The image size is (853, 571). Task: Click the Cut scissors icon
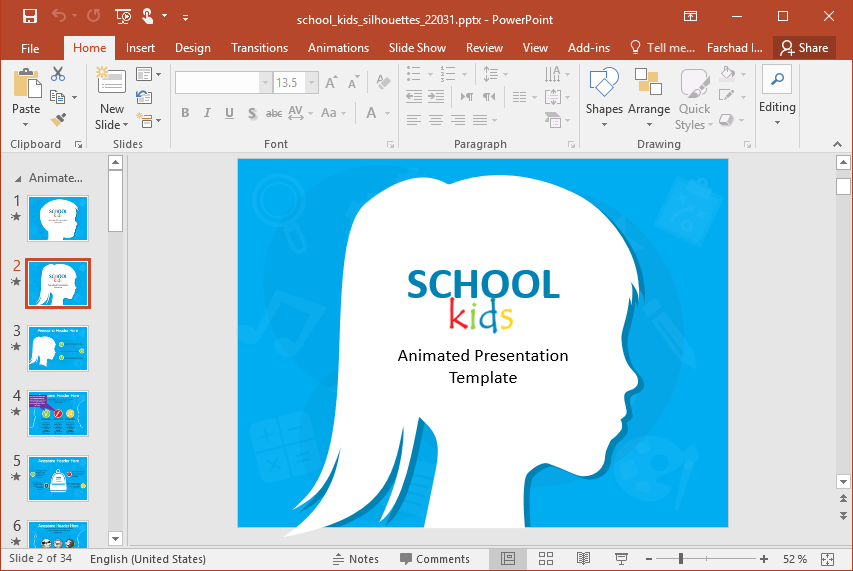58,74
